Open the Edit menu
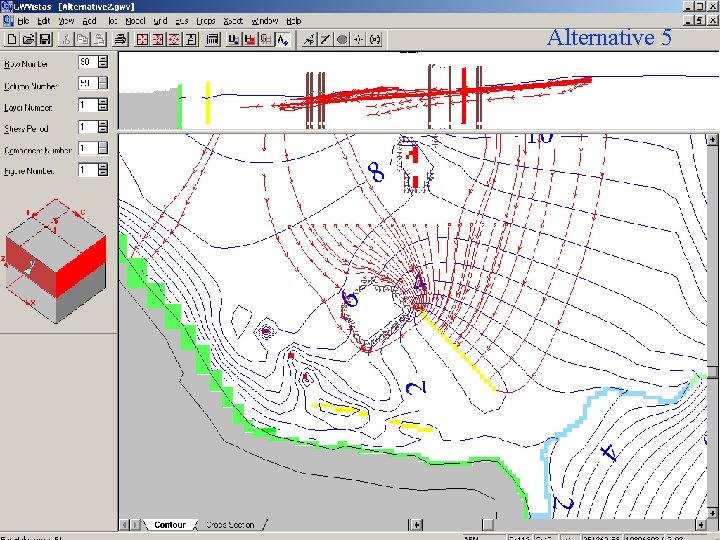The height and width of the screenshot is (540, 720). pos(44,21)
